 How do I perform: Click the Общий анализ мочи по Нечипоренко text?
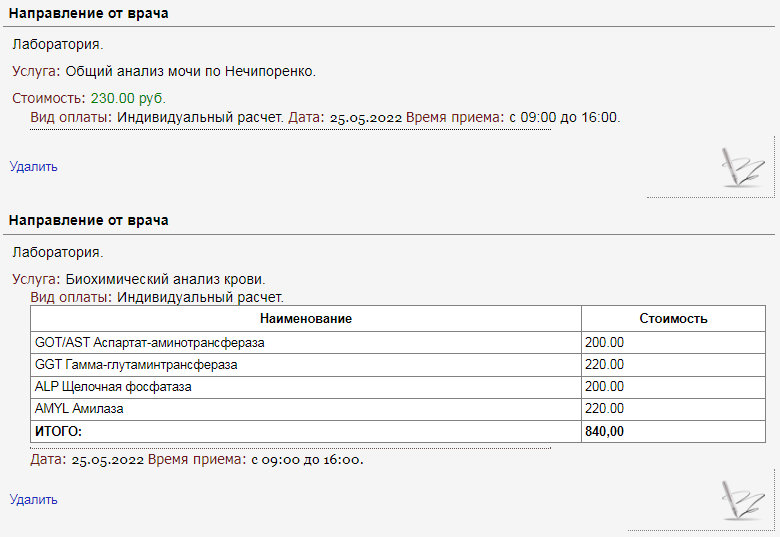click(190, 71)
